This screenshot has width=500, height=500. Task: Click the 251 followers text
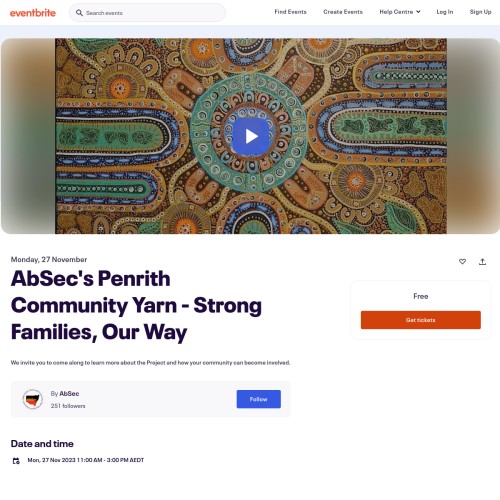click(x=68, y=406)
